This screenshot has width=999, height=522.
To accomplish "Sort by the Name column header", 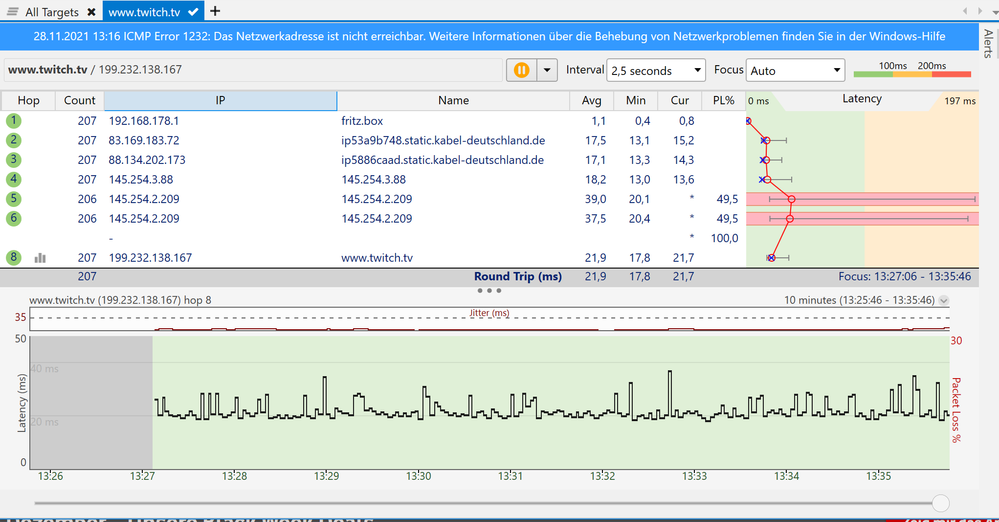I will coord(453,100).
